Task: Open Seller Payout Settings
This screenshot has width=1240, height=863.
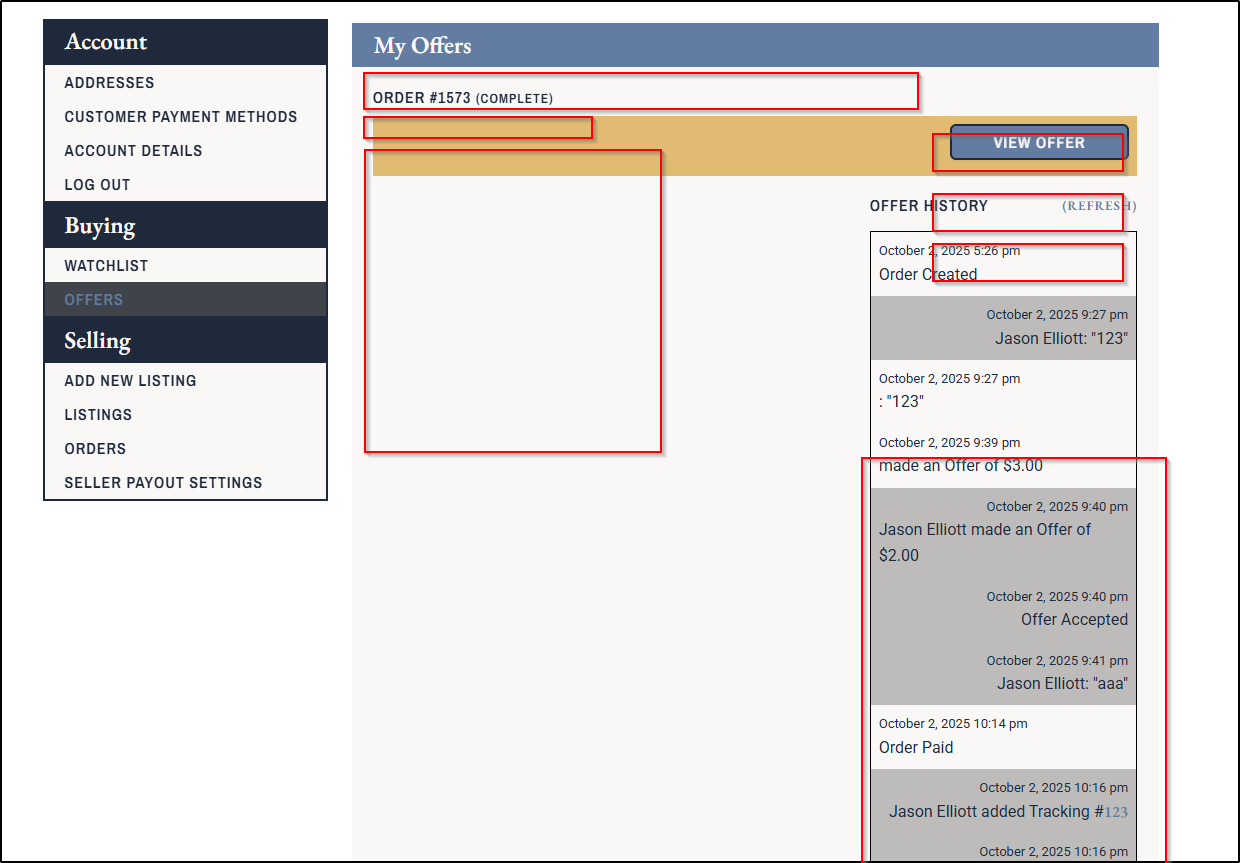Action: (x=163, y=483)
